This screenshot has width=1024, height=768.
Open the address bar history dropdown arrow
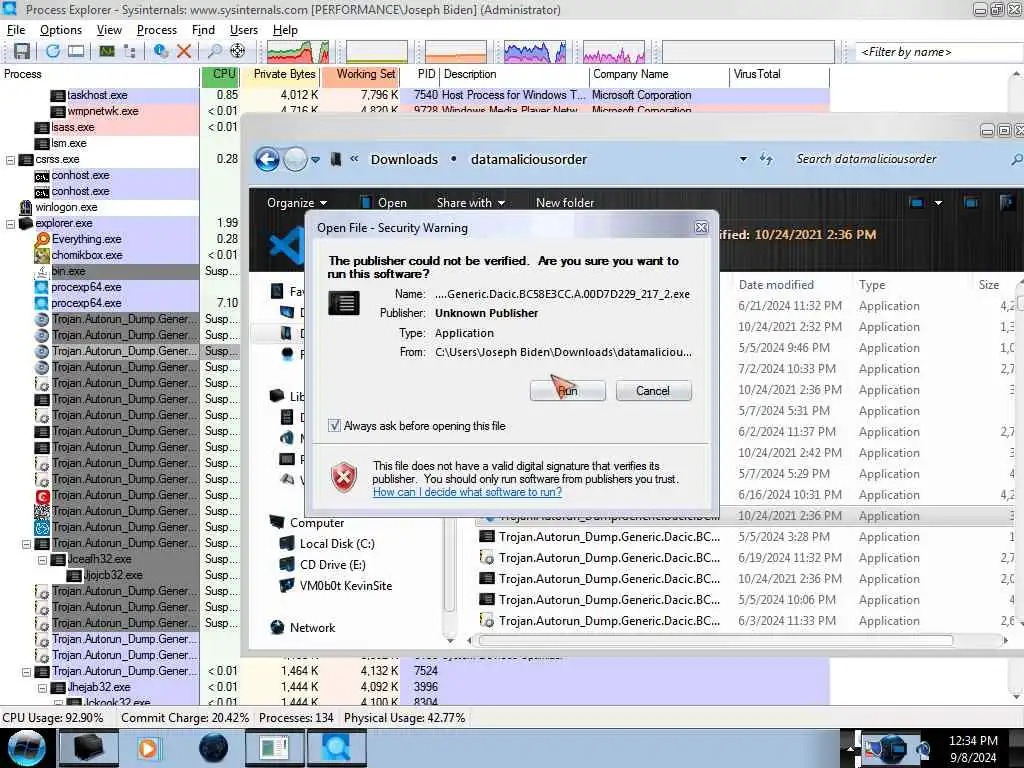[x=743, y=159]
